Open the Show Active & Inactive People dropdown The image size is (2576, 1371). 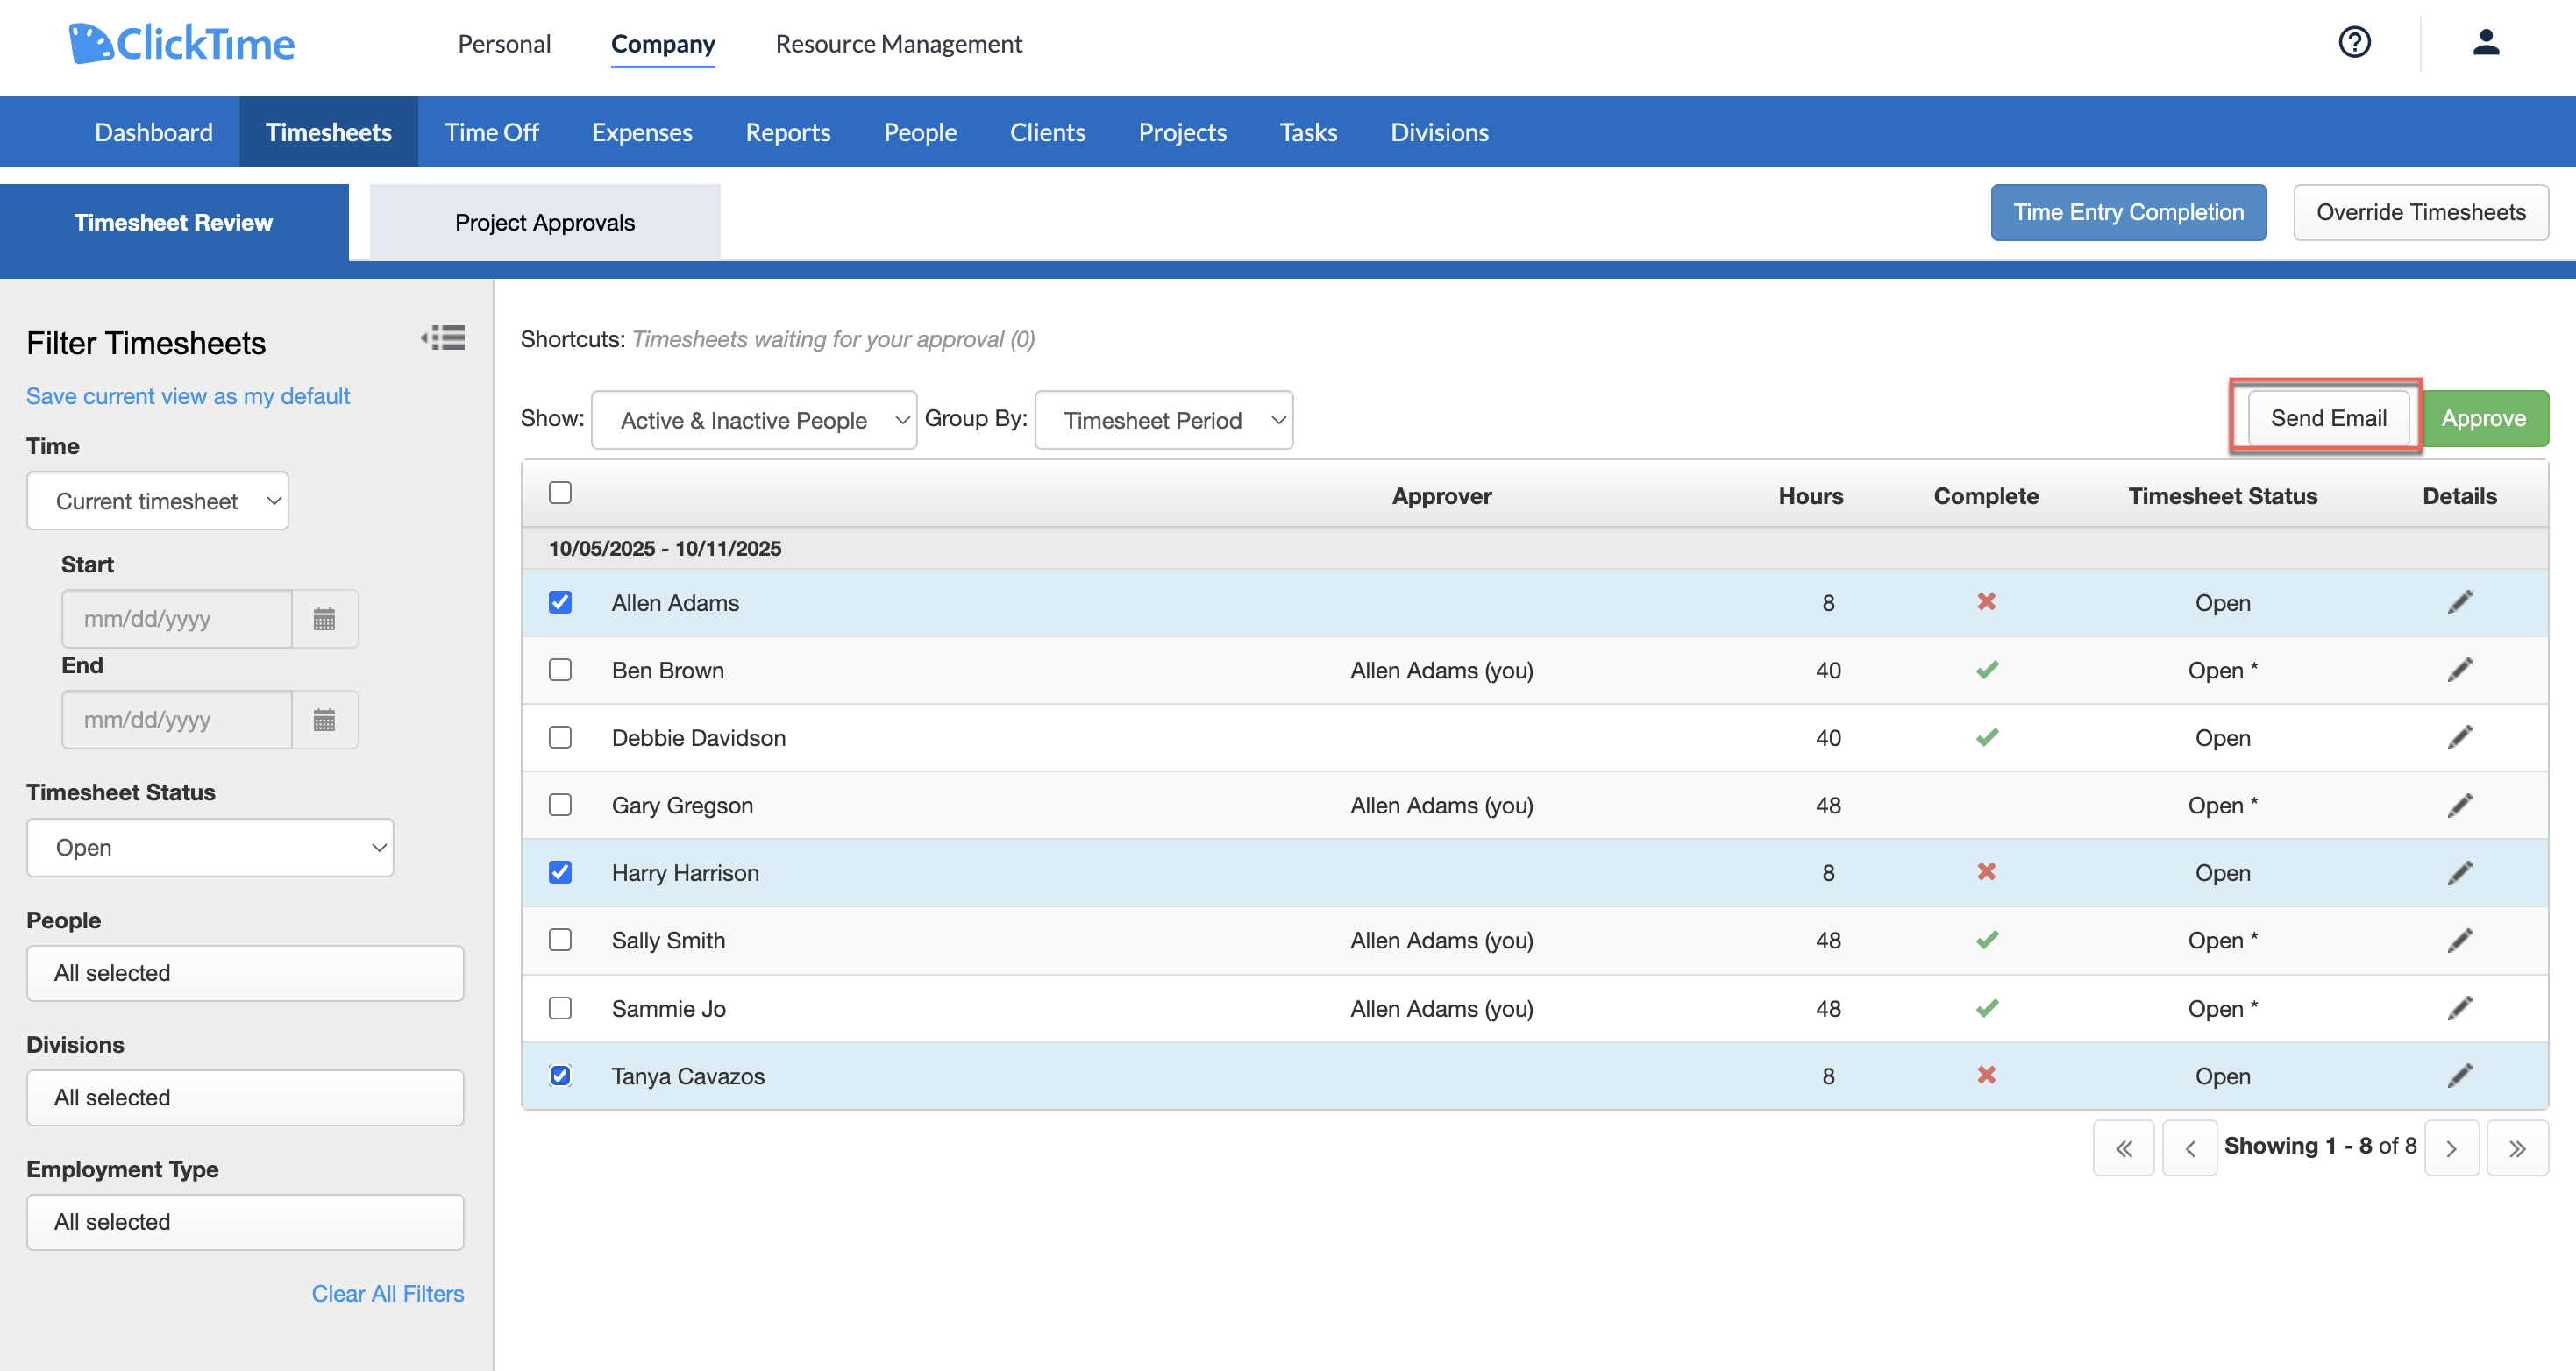click(754, 420)
